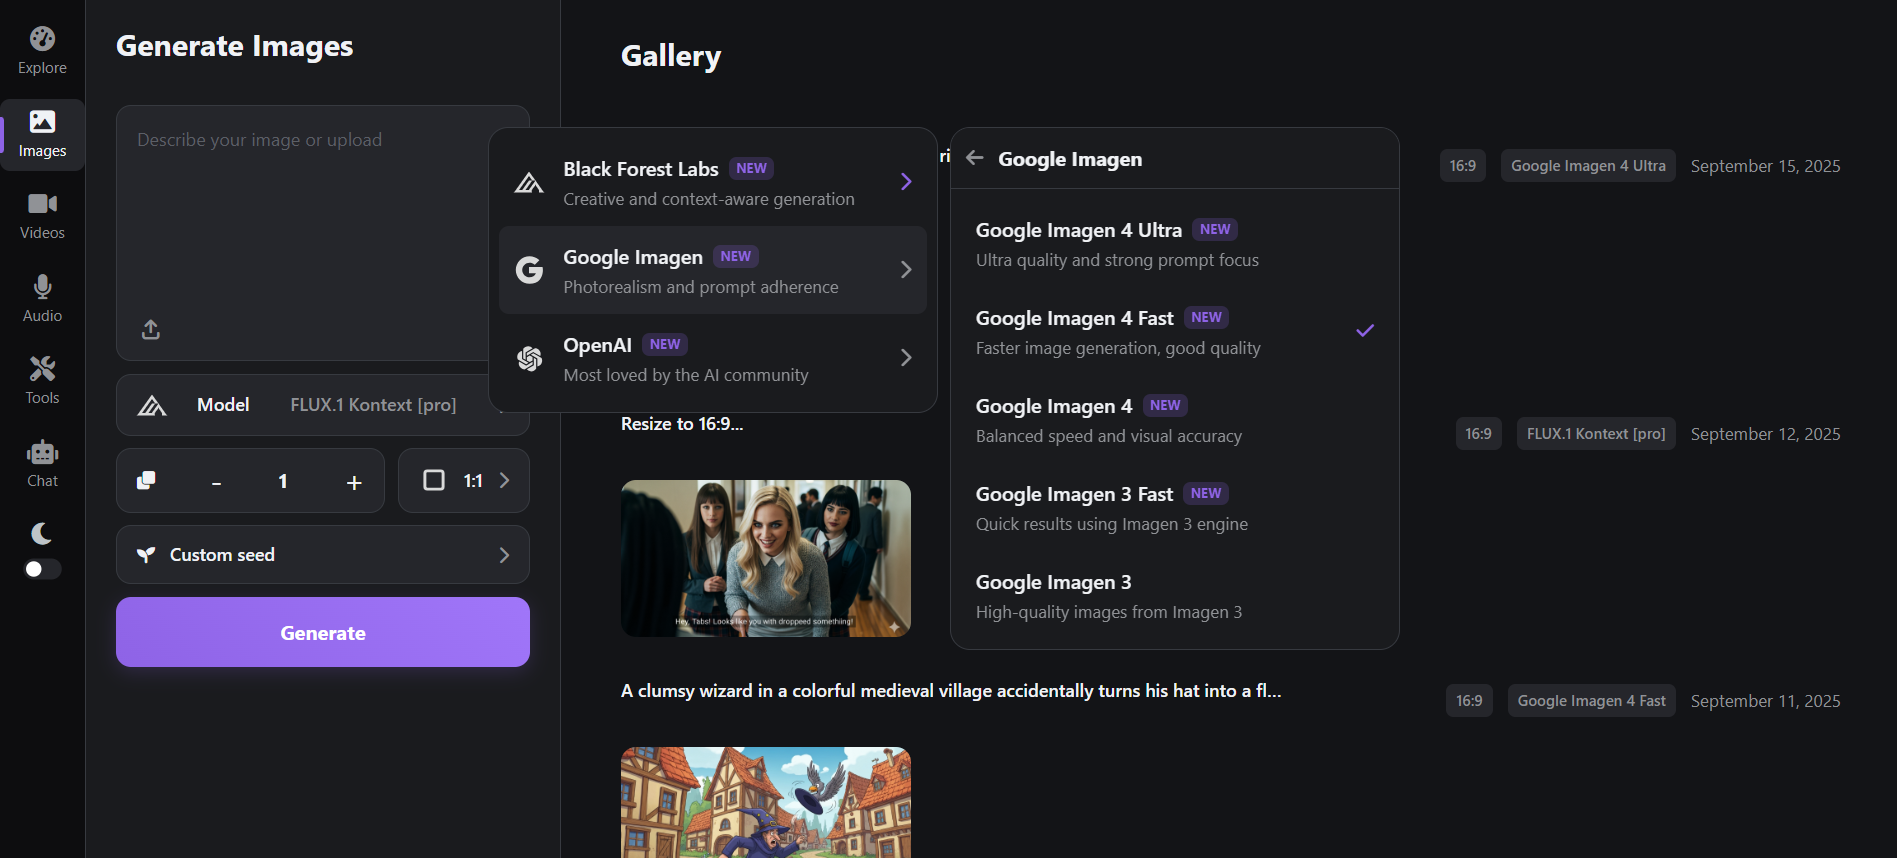Choose Google Imagen 4 balanced model

[1175, 420]
